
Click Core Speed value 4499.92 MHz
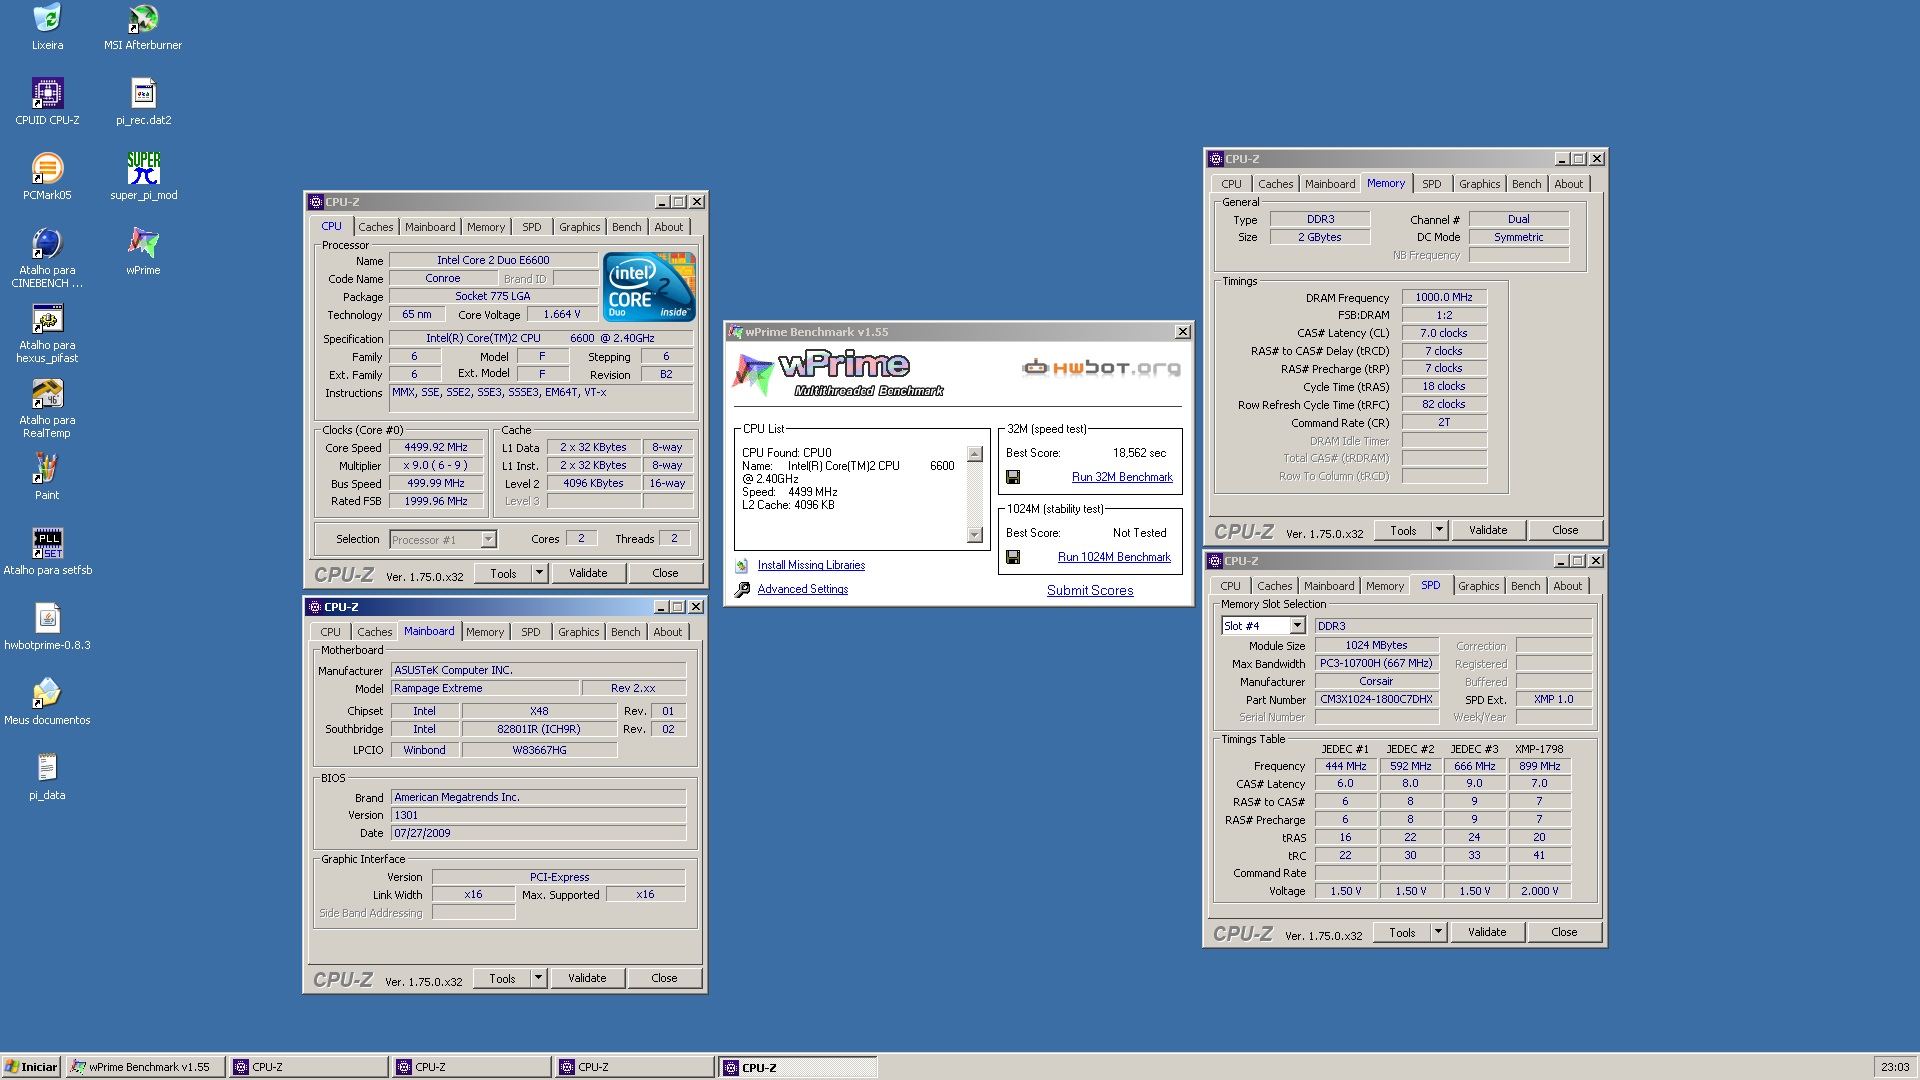click(x=436, y=448)
